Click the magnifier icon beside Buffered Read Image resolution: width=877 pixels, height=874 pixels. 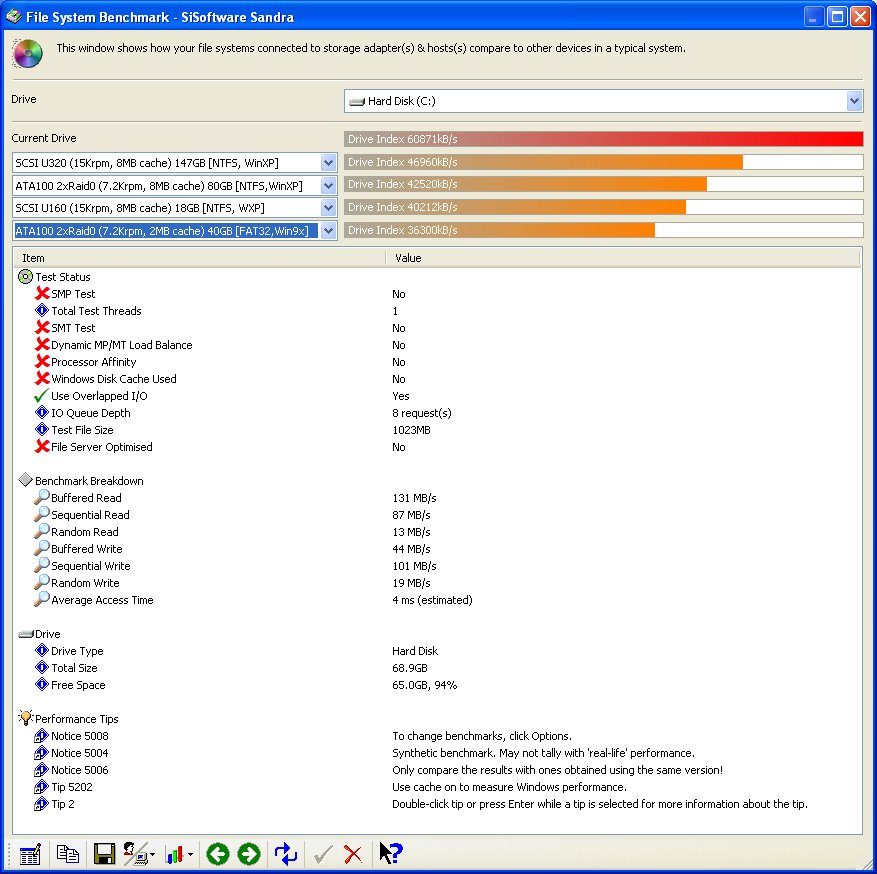pos(41,497)
